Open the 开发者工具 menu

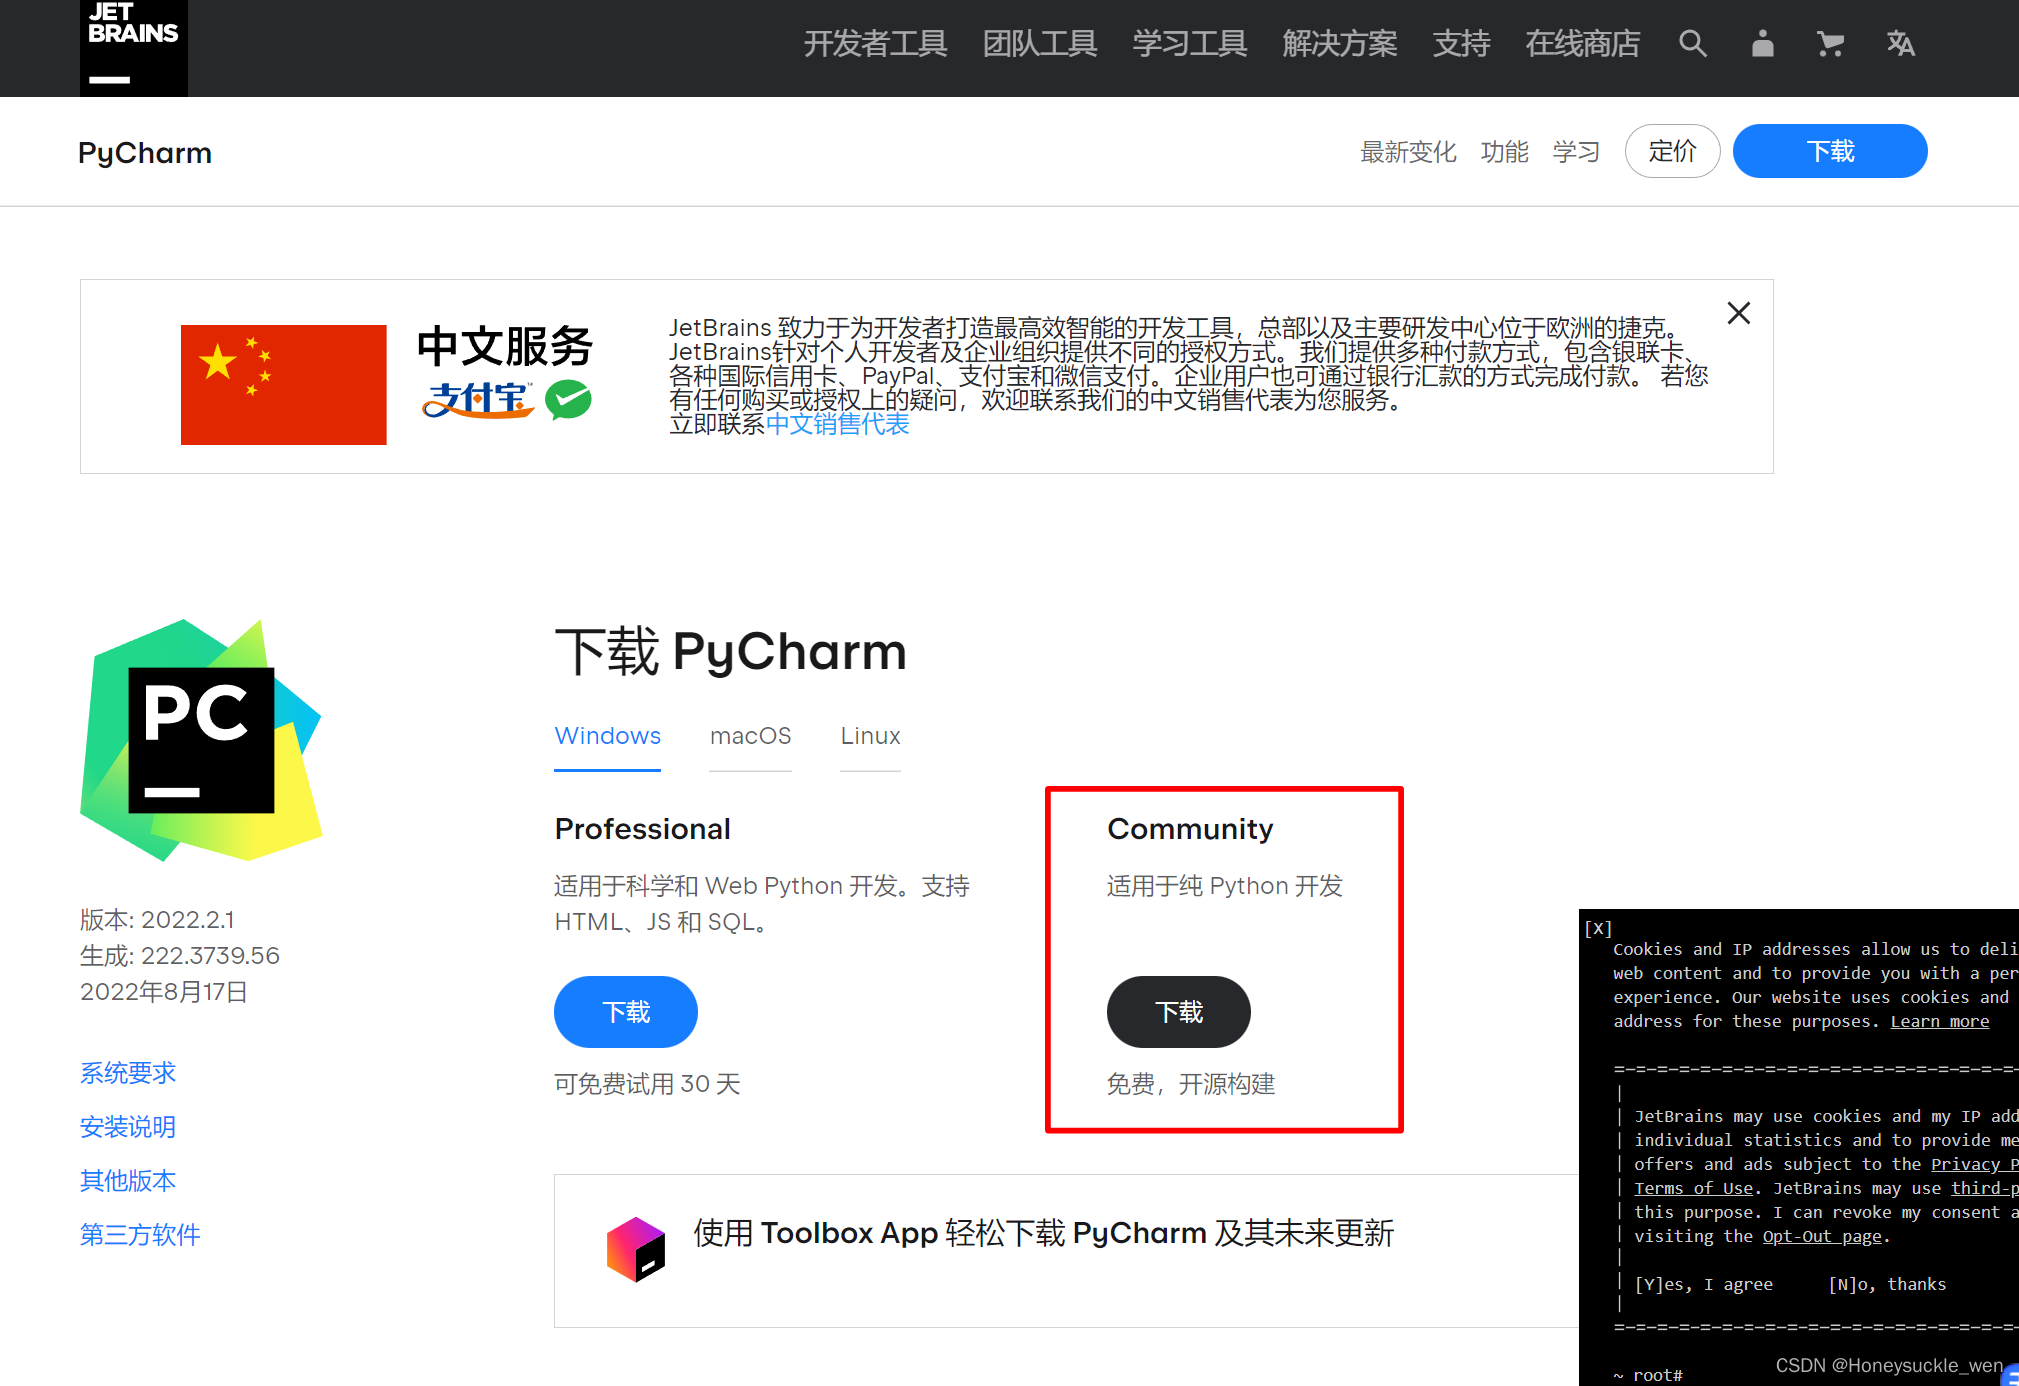(x=875, y=44)
